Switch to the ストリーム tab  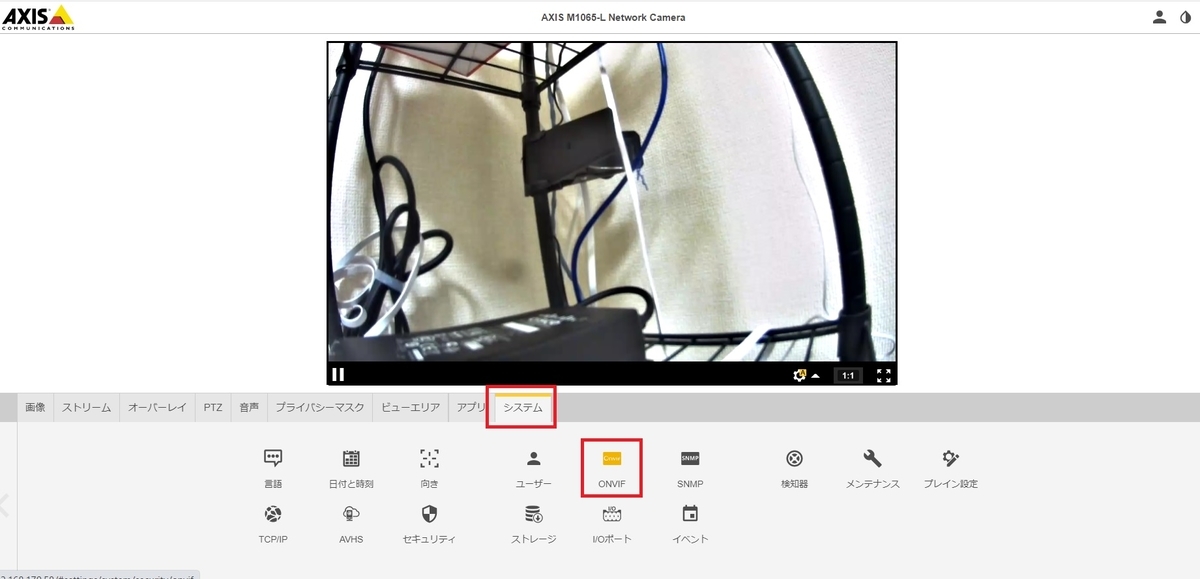pos(86,408)
